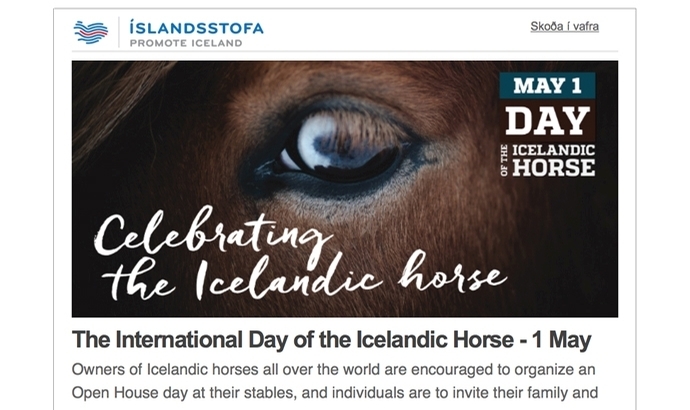Click the vertical divider beside the logo

point(119,32)
